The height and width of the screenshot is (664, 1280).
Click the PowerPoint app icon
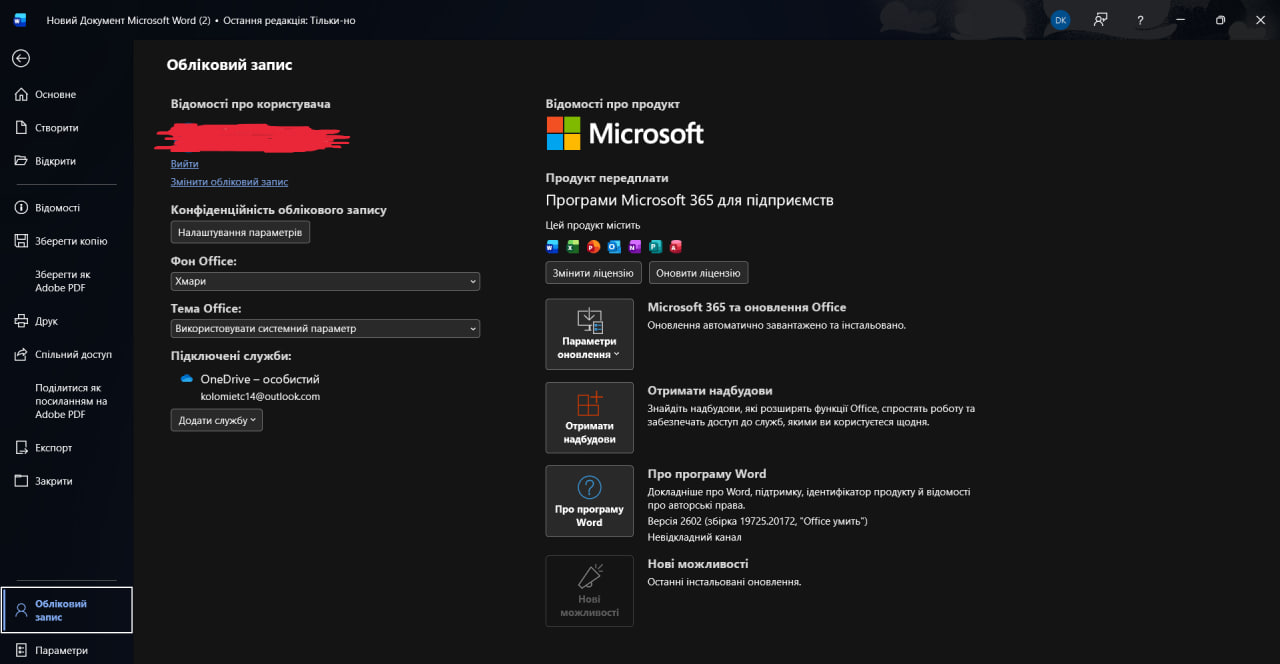tap(594, 246)
